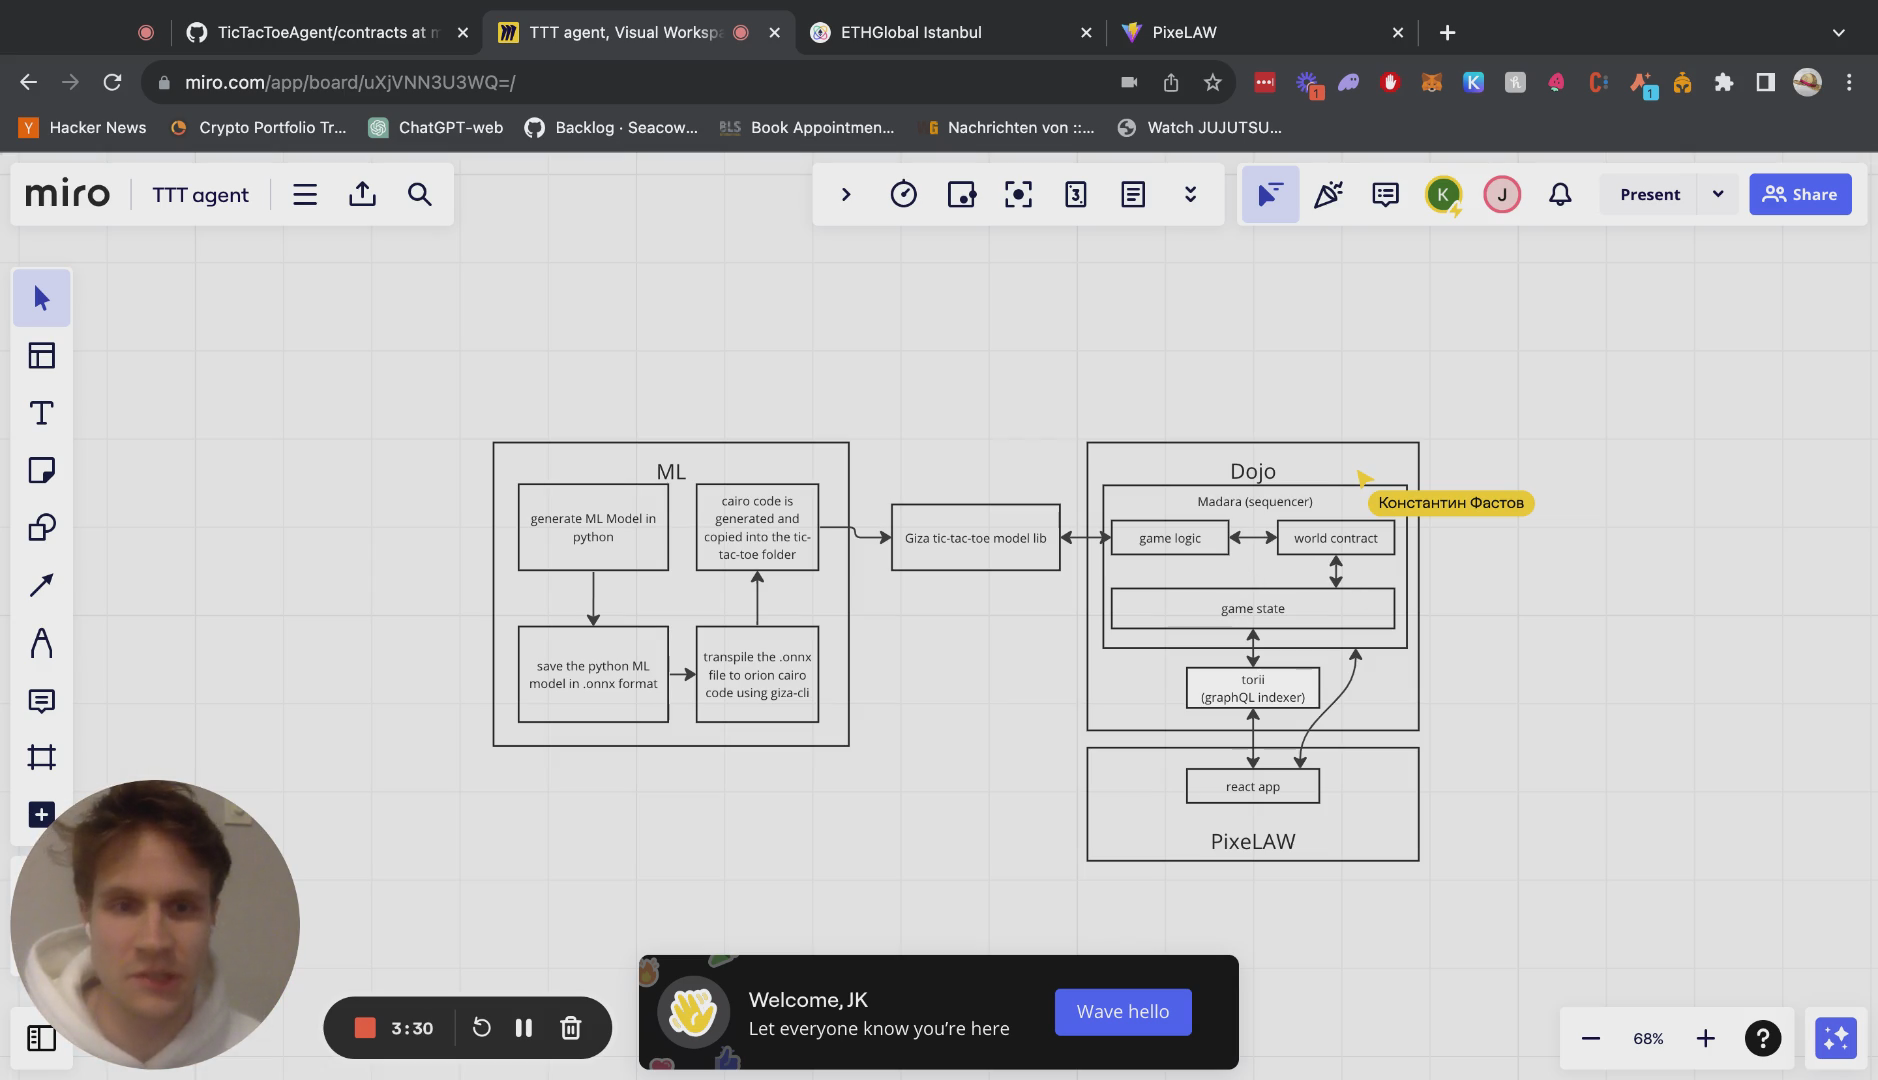Open the TTT agent board title

[x=200, y=195]
